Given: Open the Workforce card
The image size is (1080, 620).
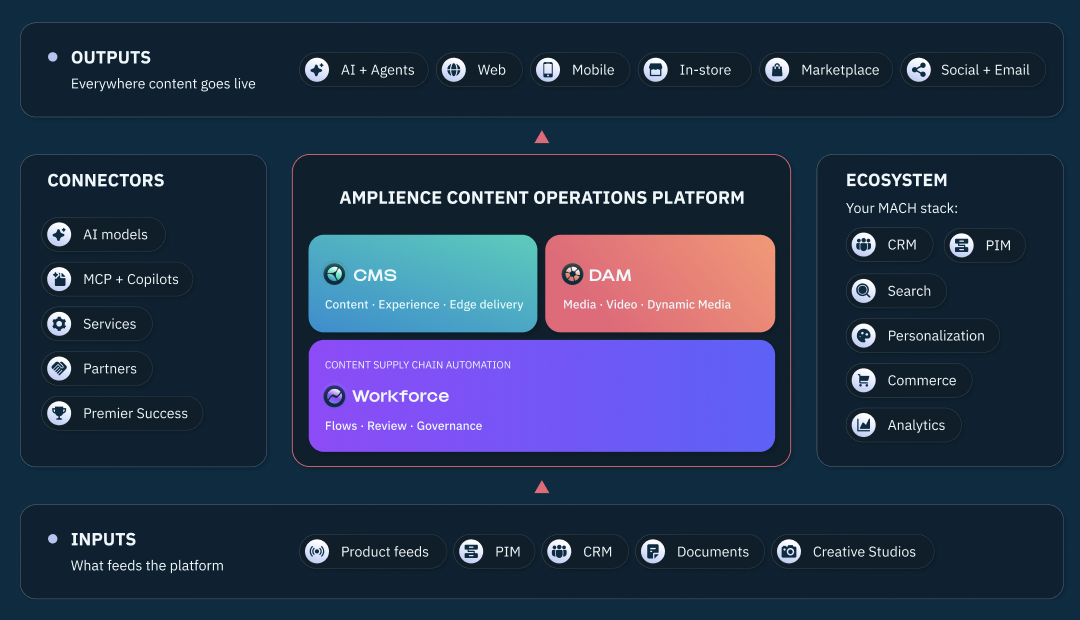Looking at the screenshot, I should point(541,396).
